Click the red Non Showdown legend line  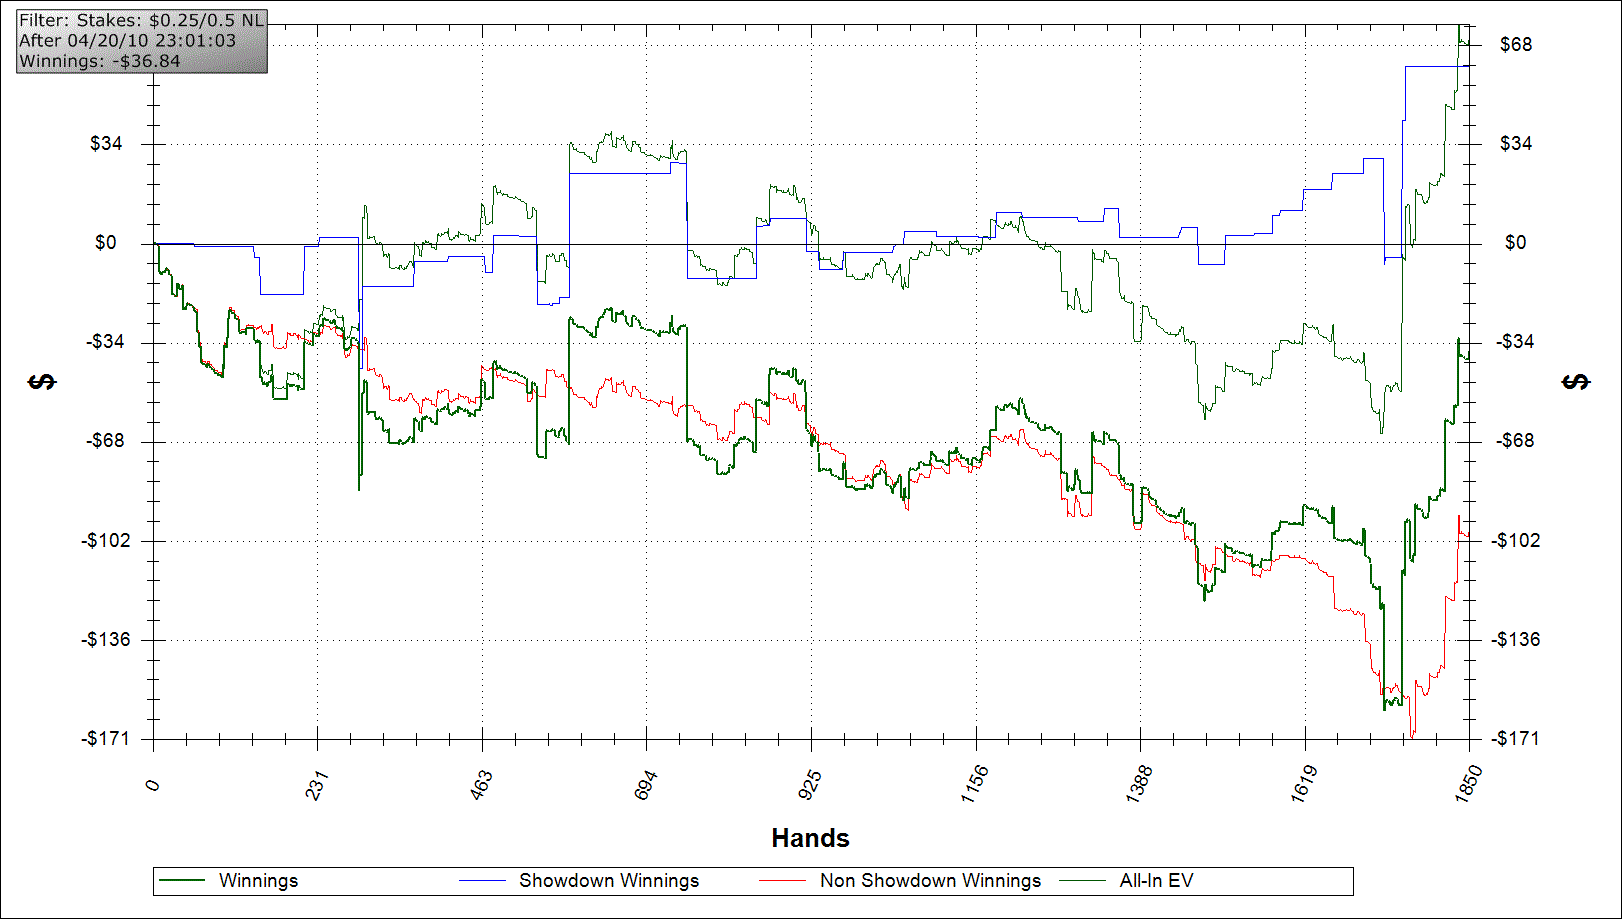(783, 881)
